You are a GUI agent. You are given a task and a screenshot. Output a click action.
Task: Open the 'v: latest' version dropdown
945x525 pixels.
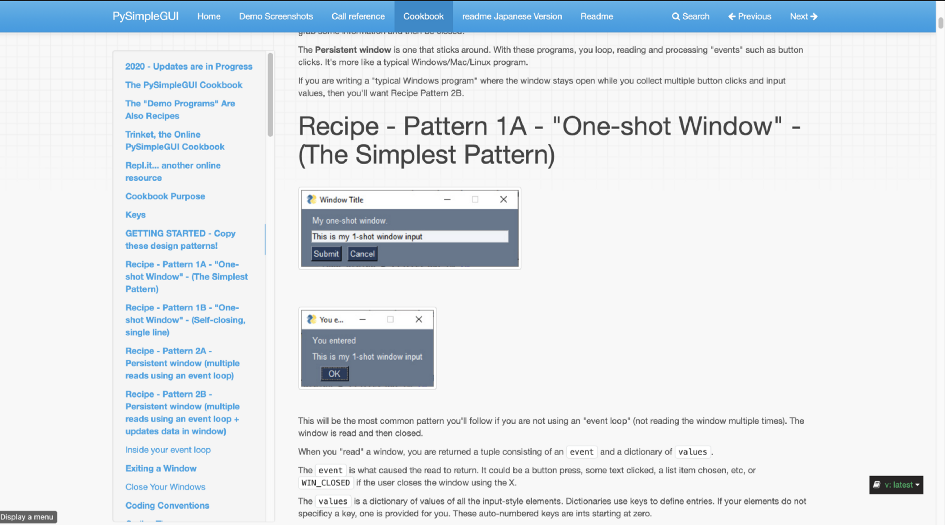[x=896, y=485]
